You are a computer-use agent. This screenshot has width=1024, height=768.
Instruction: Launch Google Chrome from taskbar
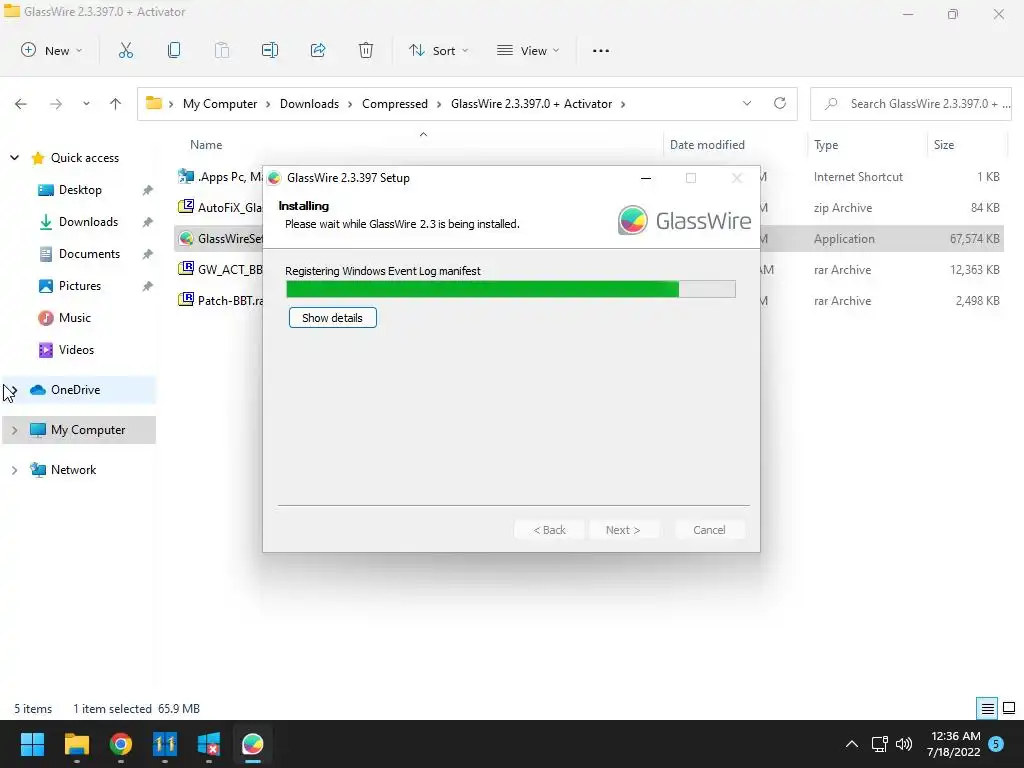[x=121, y=744]
